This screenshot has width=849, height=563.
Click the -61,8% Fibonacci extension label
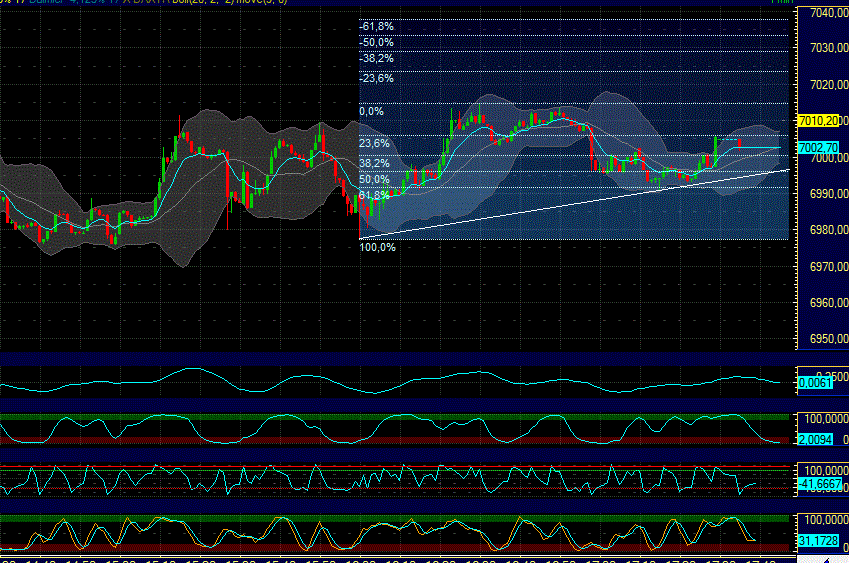click(376, 26)
